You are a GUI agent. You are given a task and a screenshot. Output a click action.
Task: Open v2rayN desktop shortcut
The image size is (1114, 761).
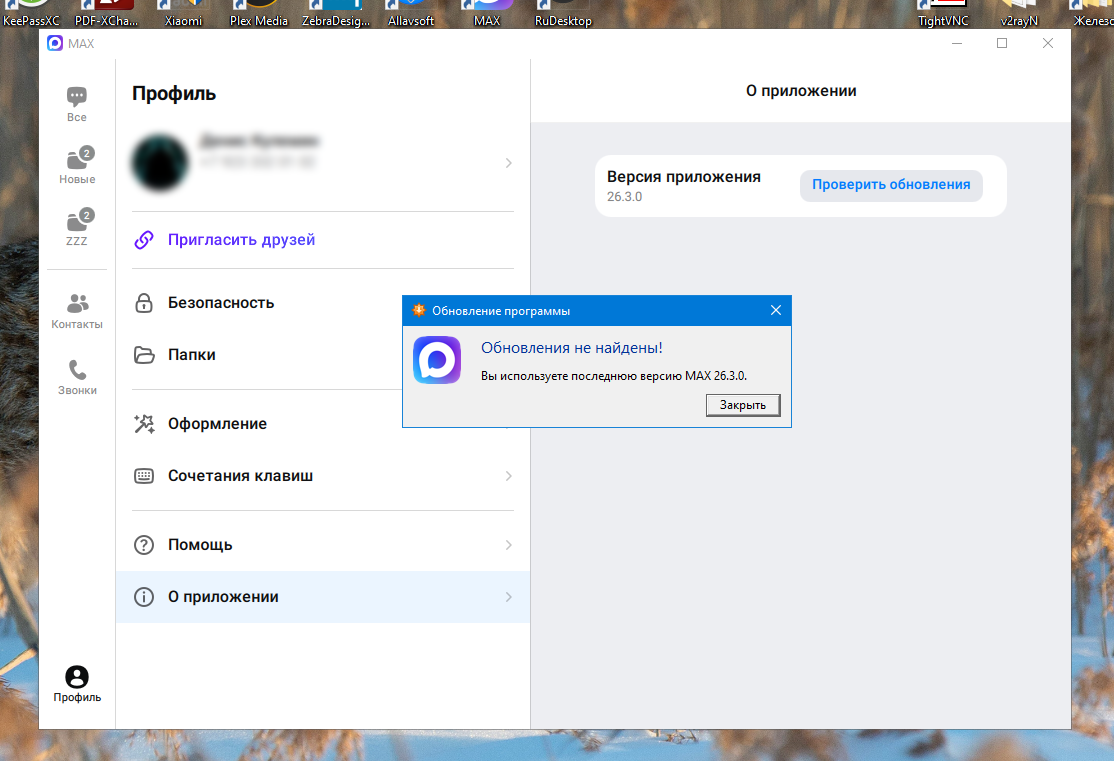pyautogui.click(x=1019, y=14)
